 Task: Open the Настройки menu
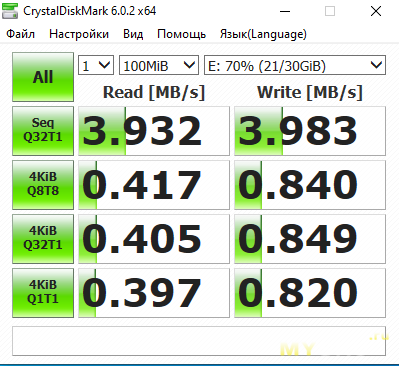[x=79, y=34]
